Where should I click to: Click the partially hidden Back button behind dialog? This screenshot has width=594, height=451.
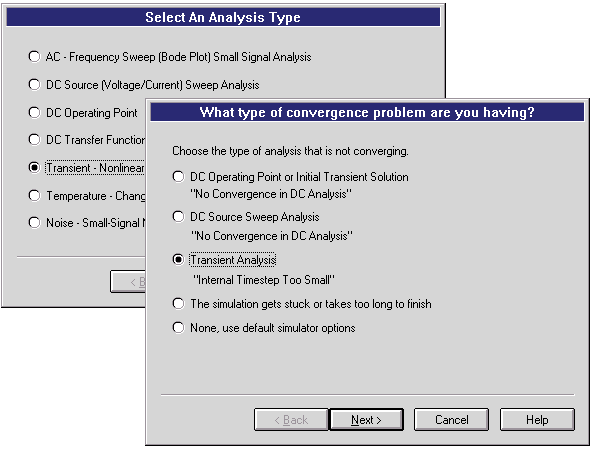pyautogui.click(x=128, y=281)
